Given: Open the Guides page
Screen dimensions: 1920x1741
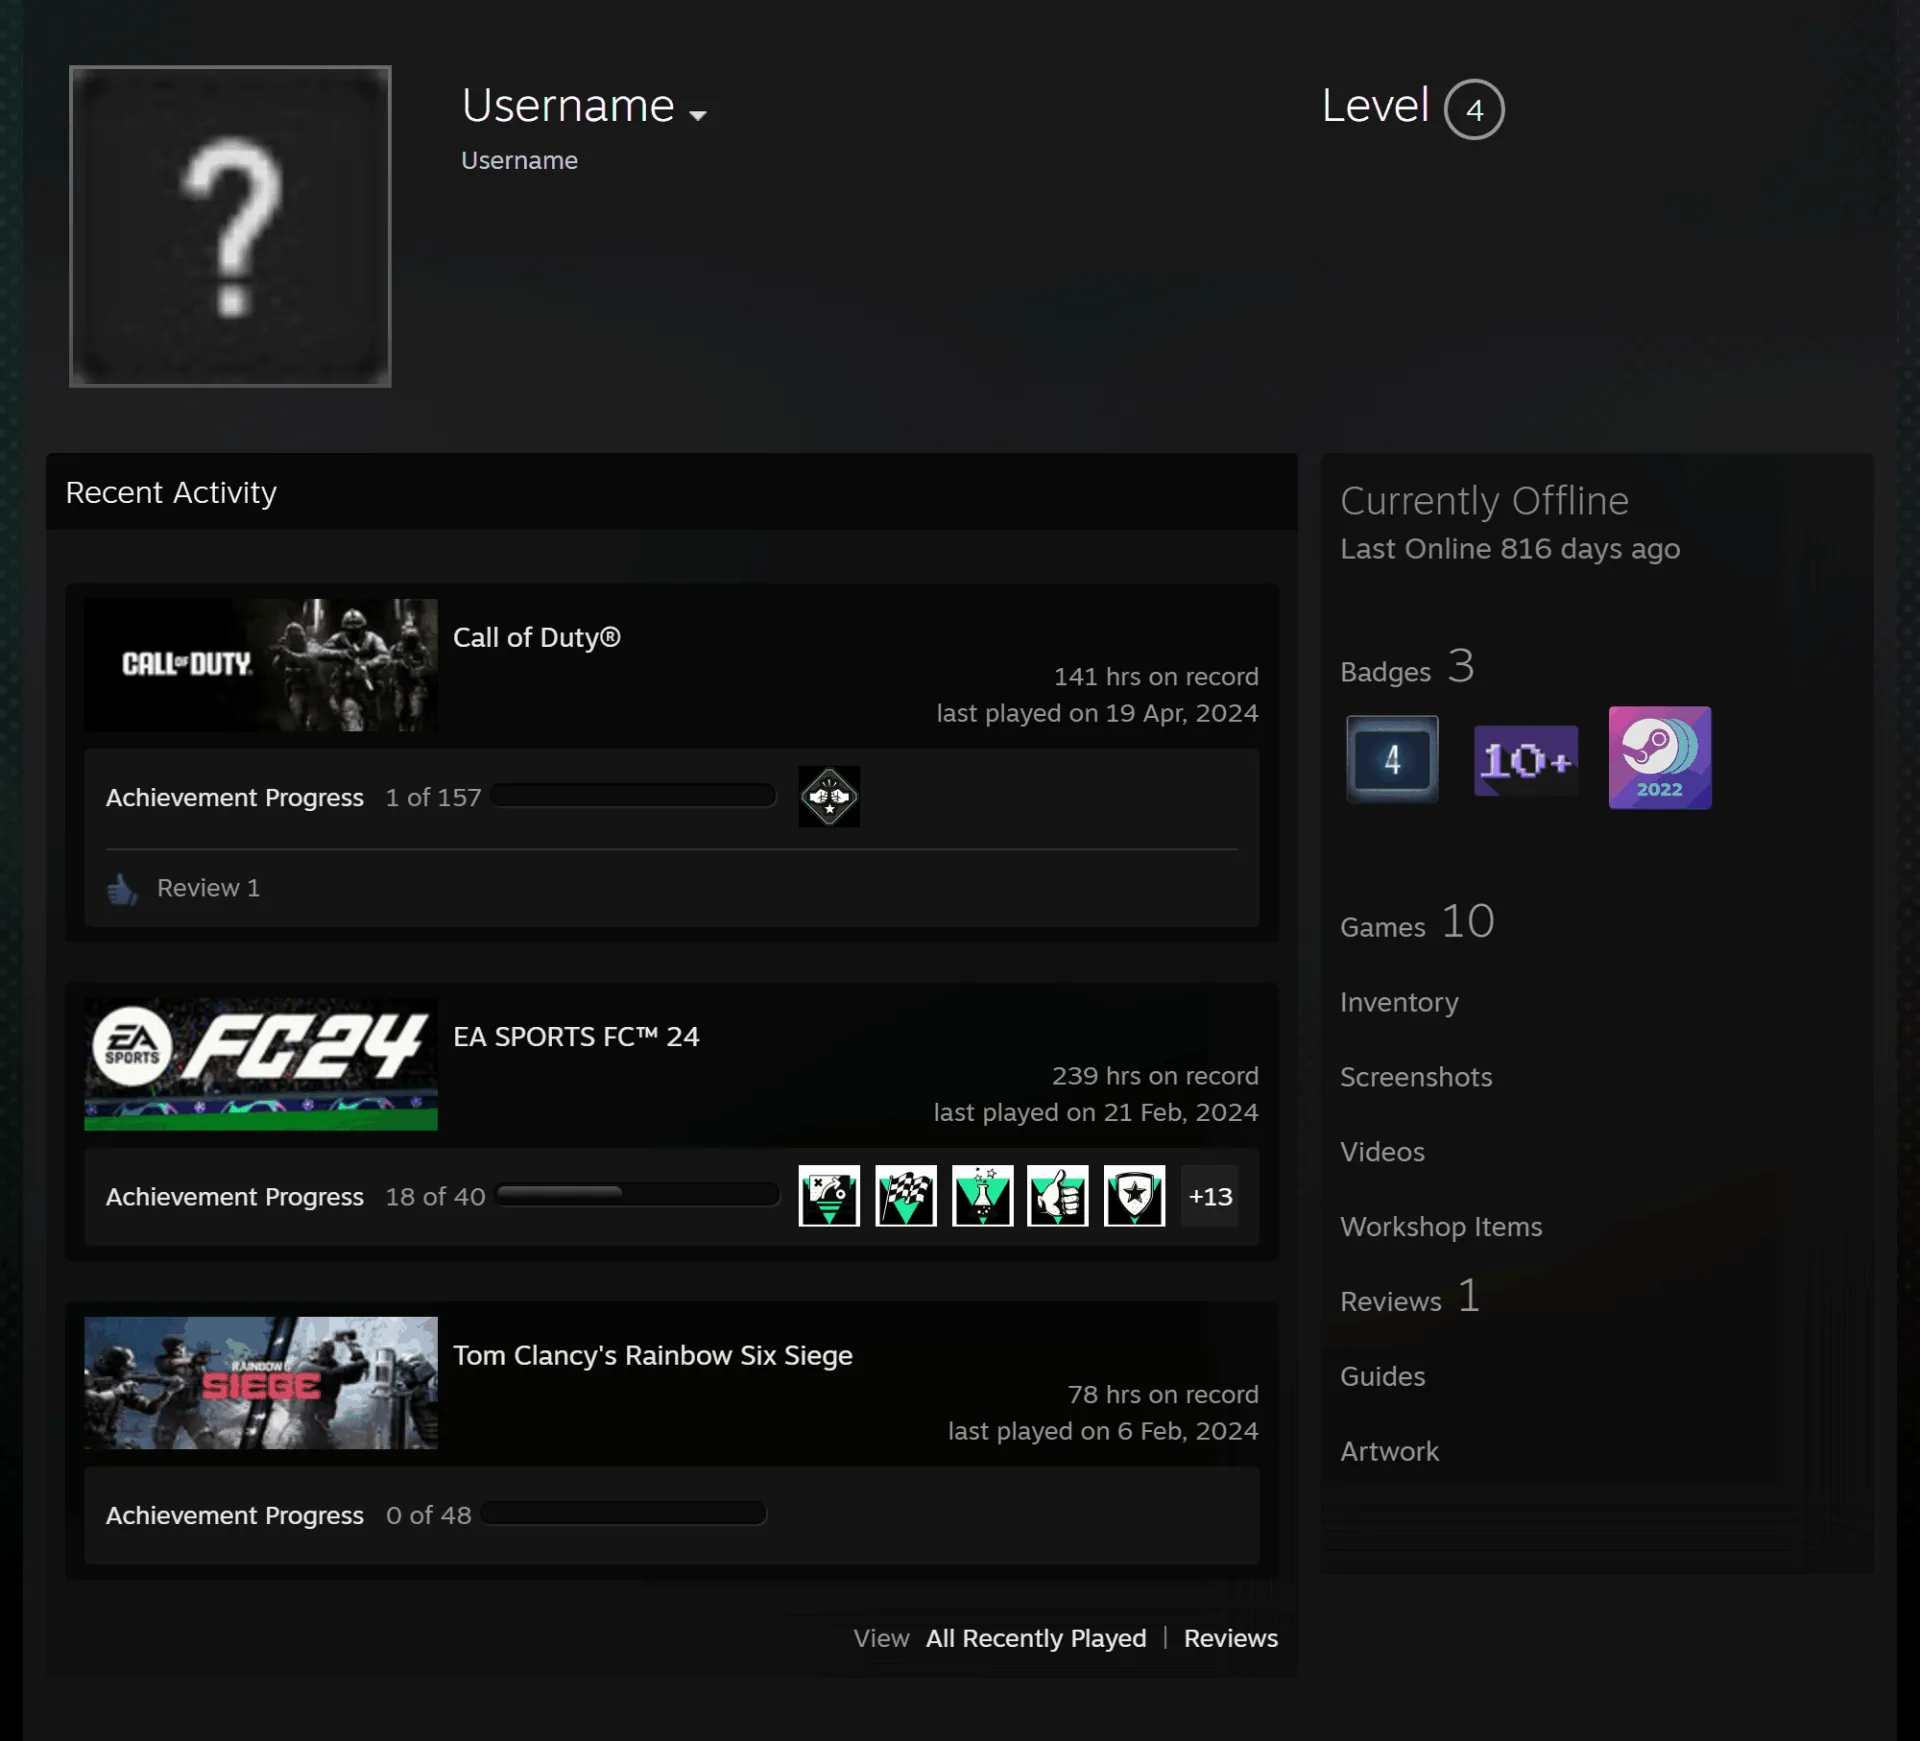Looking at the screenshot, I should pos(1382,1376).
